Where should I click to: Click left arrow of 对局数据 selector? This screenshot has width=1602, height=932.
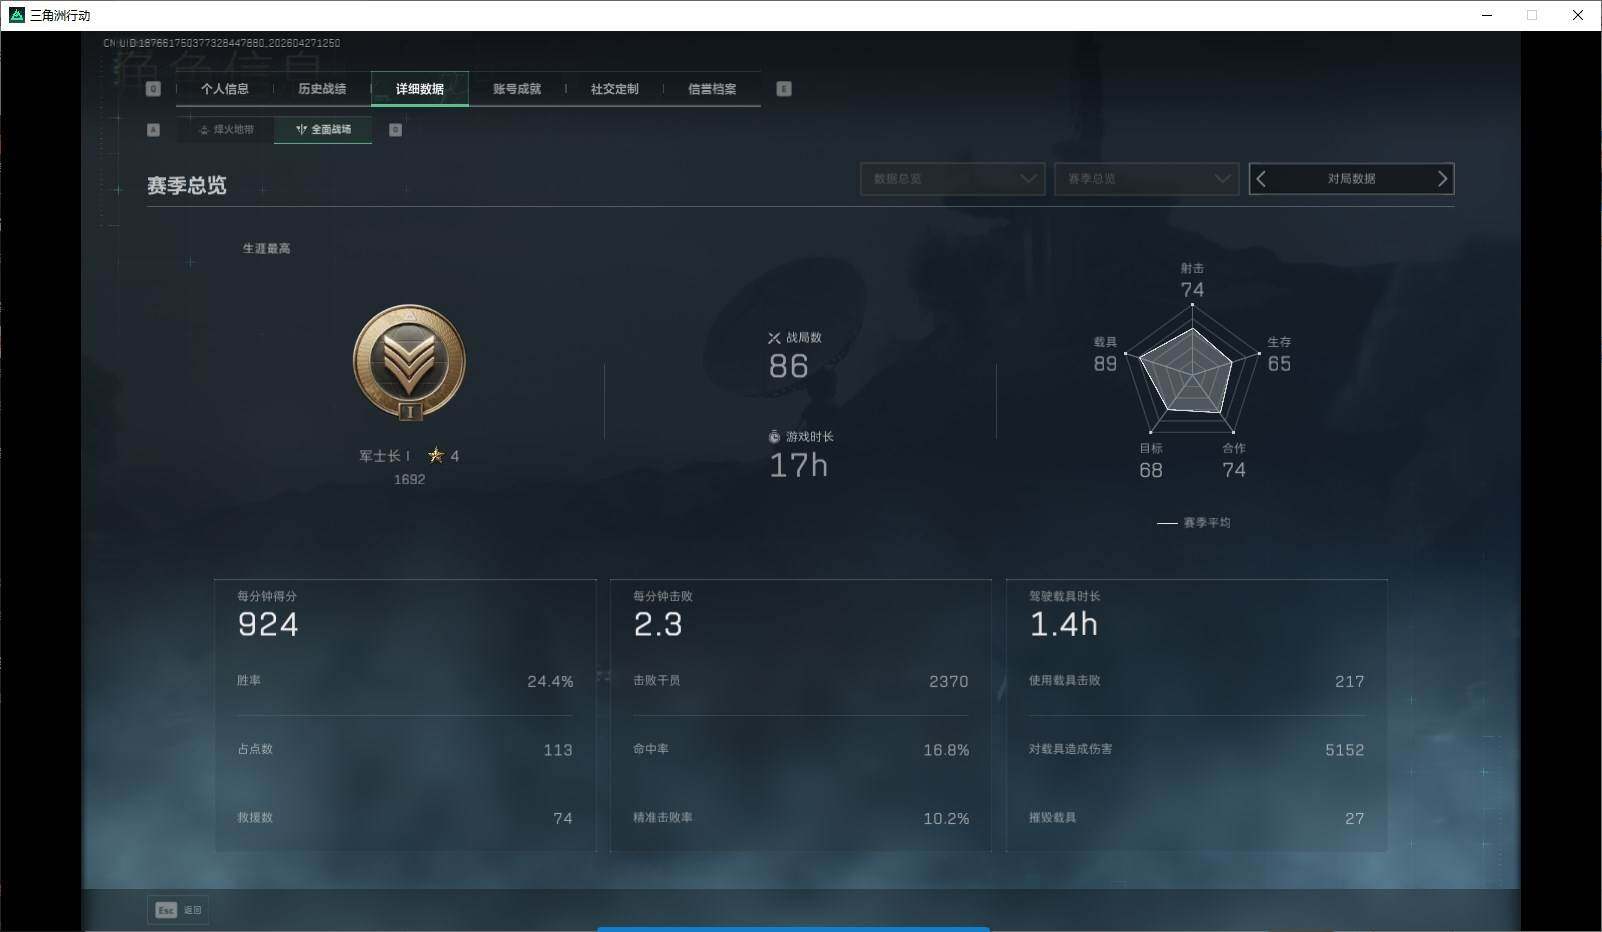point(1261,179)
